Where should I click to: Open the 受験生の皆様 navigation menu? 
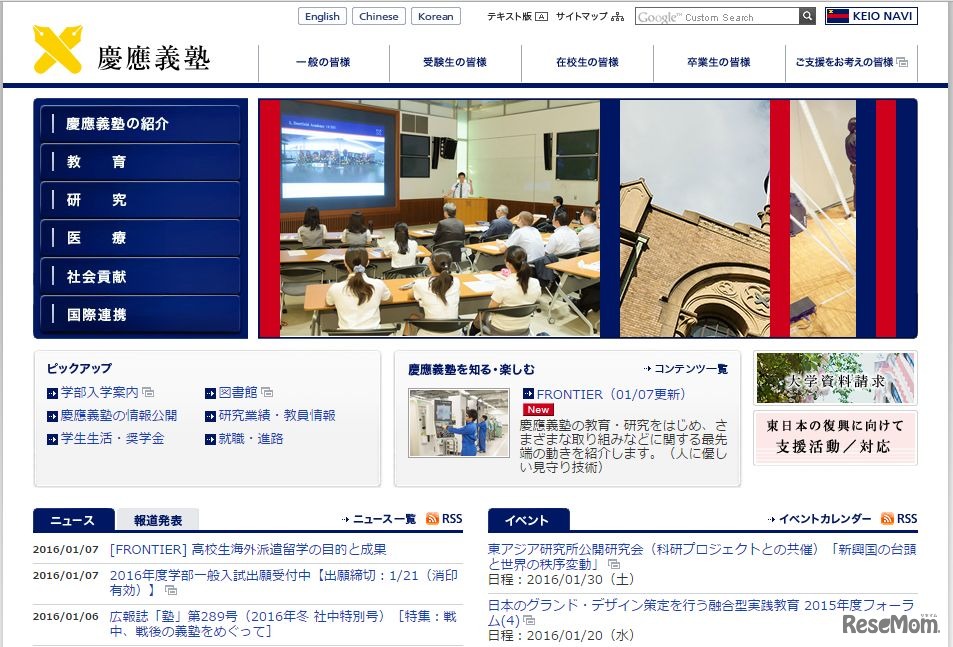[455, 60]
